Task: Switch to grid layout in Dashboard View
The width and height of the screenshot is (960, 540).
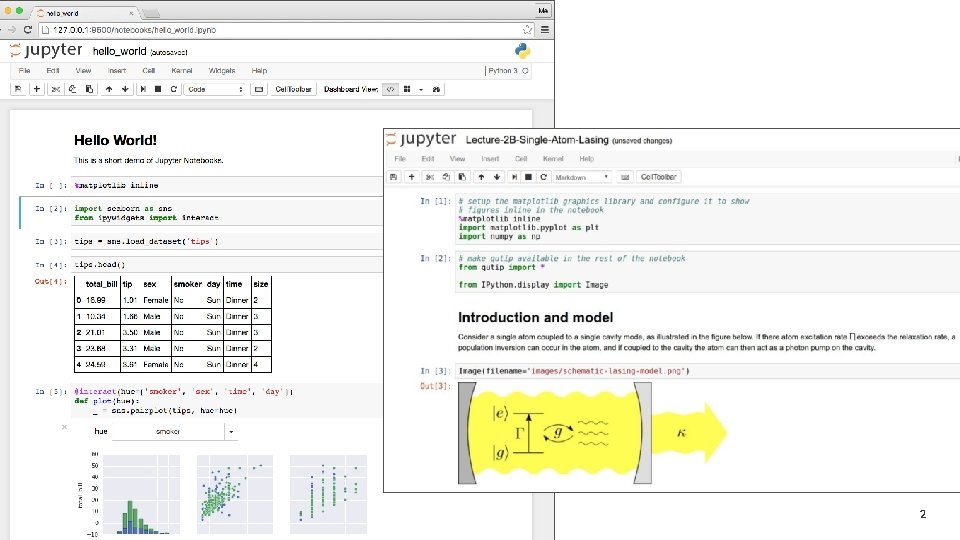Action: 407,89
